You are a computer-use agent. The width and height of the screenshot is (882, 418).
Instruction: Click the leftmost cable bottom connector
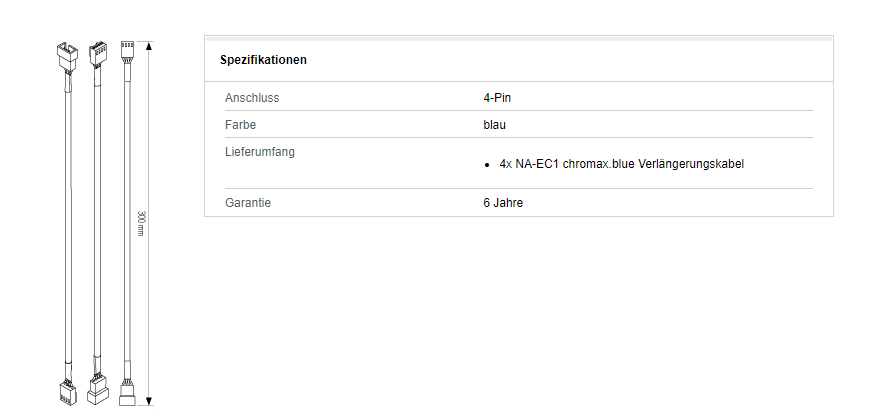point(68,393)
